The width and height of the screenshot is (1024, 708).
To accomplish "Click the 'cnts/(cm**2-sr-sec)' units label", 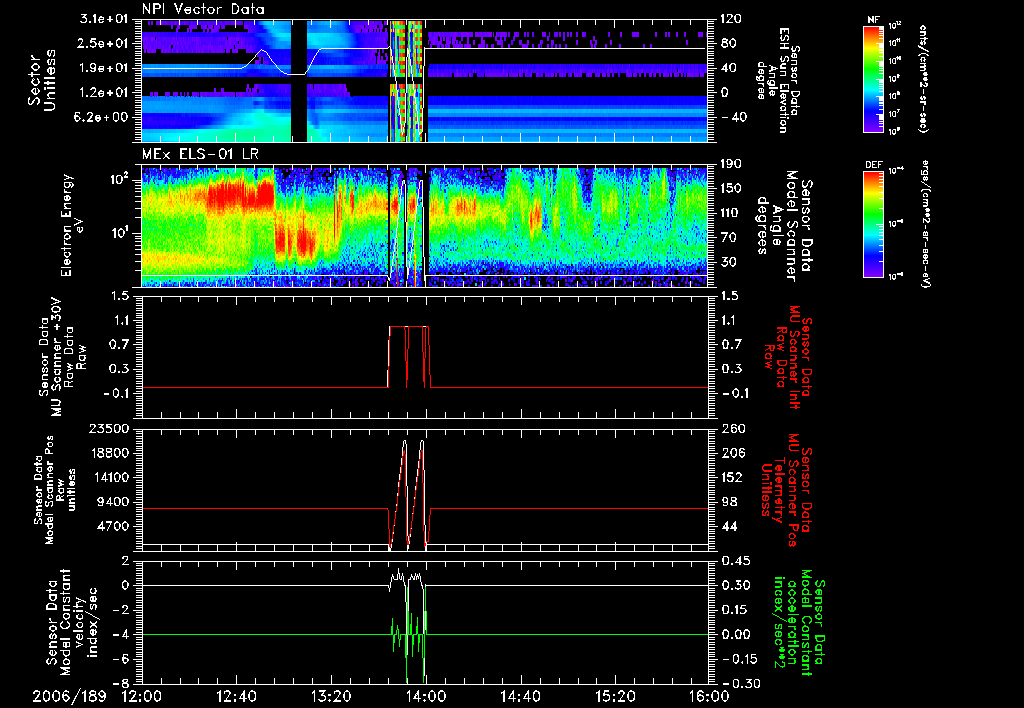I will coord(923,78).
